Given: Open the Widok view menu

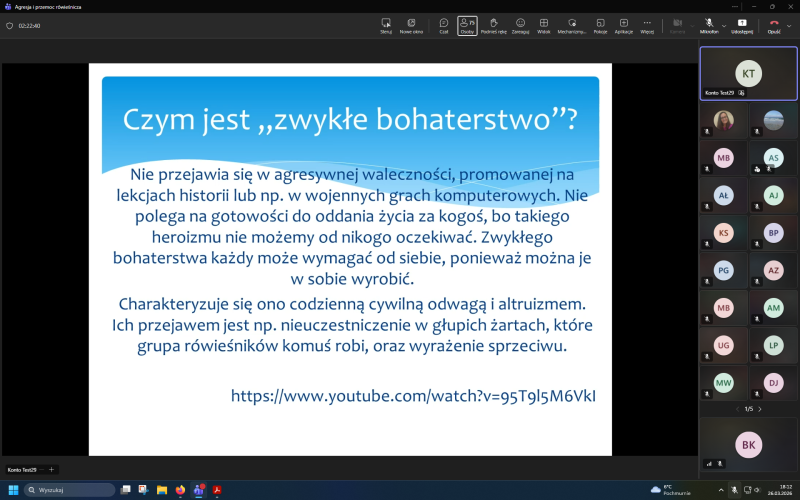Looking at the screenshot, I should click(544, 25).
